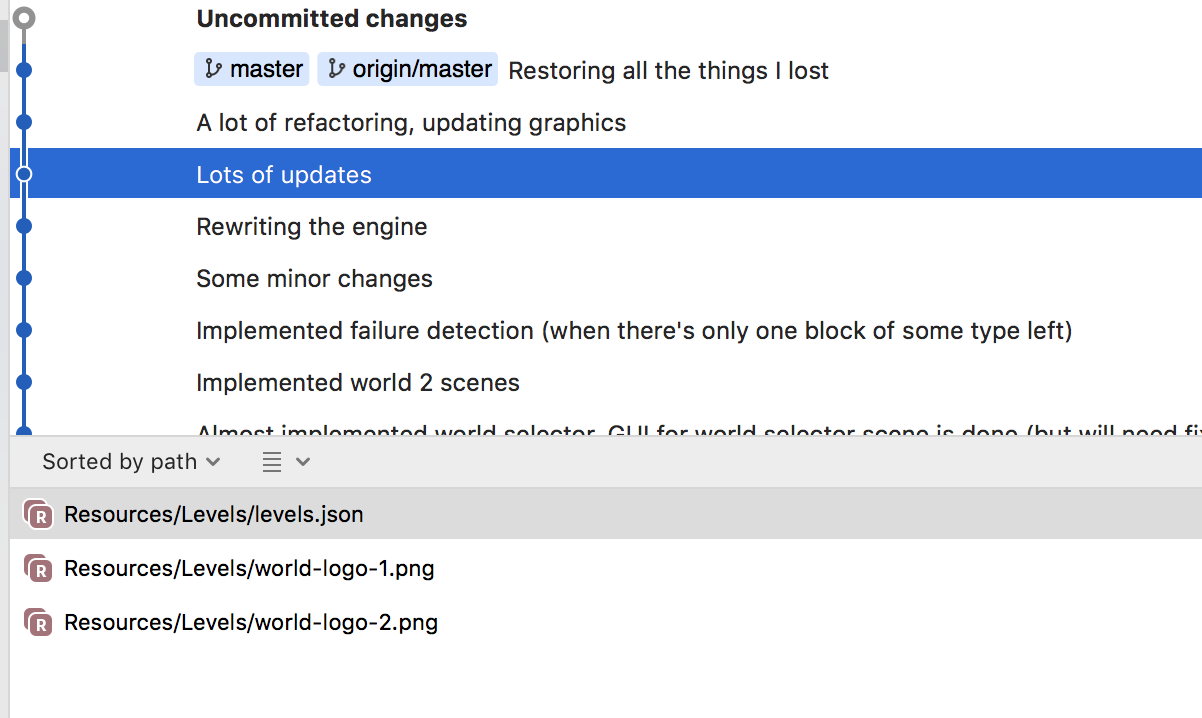Screen dimensions: 1202x718
Task: Click the renamed icon beside levels.json
Action: point(37,514)
